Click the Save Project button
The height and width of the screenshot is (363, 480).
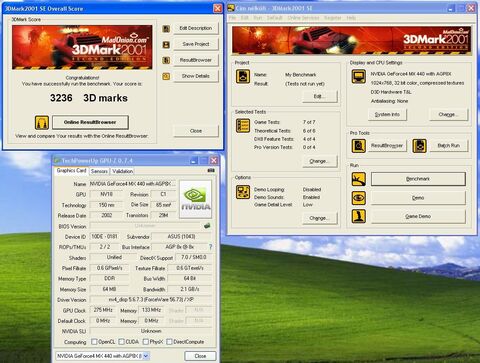click(196, 44)
